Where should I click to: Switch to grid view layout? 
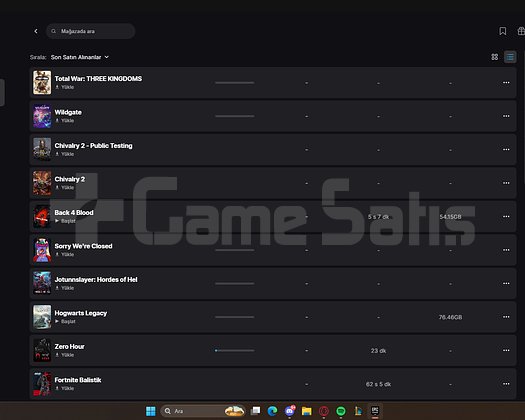(x=495, y=57)
